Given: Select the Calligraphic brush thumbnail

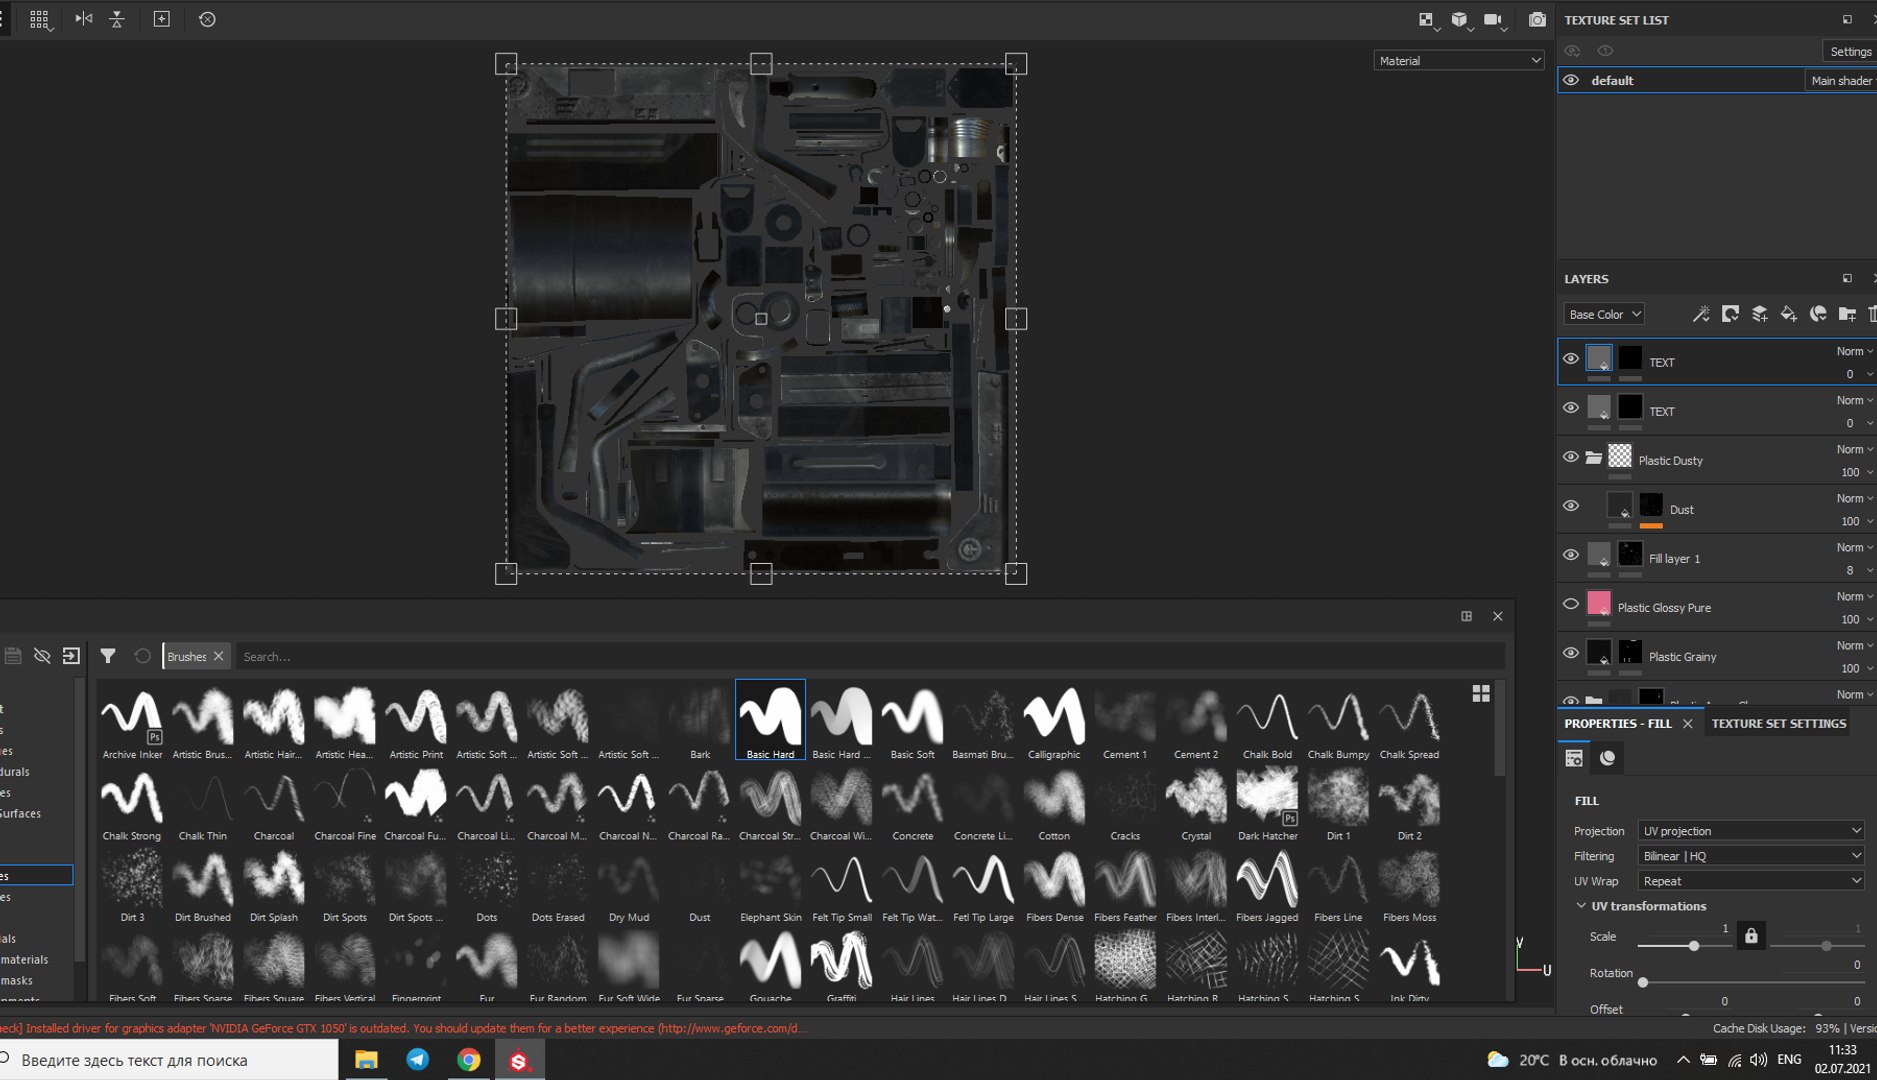Looking at the screenshot, I should (1054, 720).
